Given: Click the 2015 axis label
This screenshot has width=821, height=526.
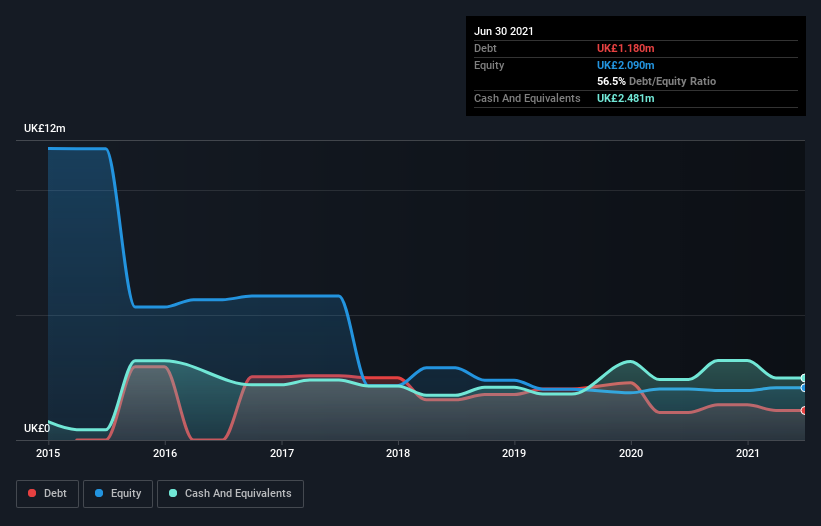Looking at the screenshot, I should (48, 453).
